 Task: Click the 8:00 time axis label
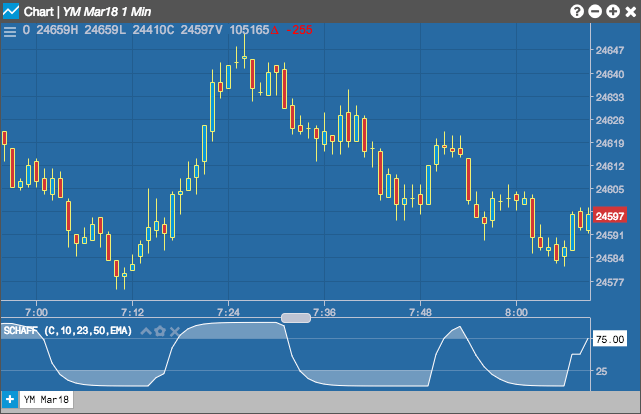pos(516,313)
